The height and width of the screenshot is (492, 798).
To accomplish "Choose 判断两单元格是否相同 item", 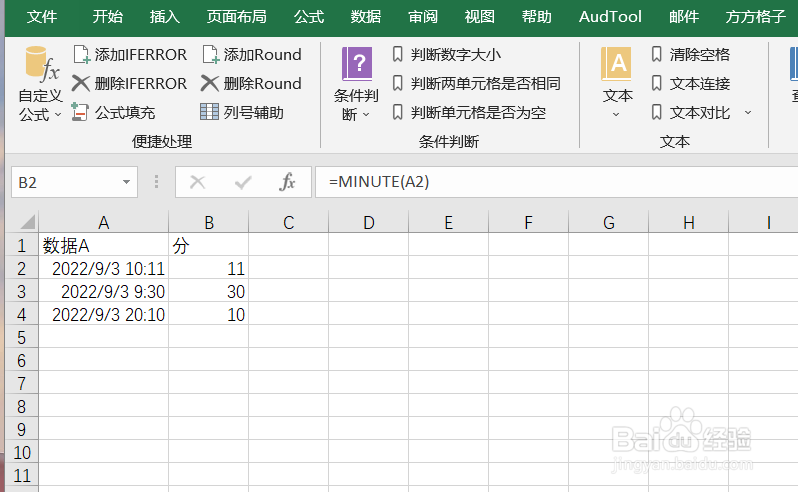I will point(477,83).
